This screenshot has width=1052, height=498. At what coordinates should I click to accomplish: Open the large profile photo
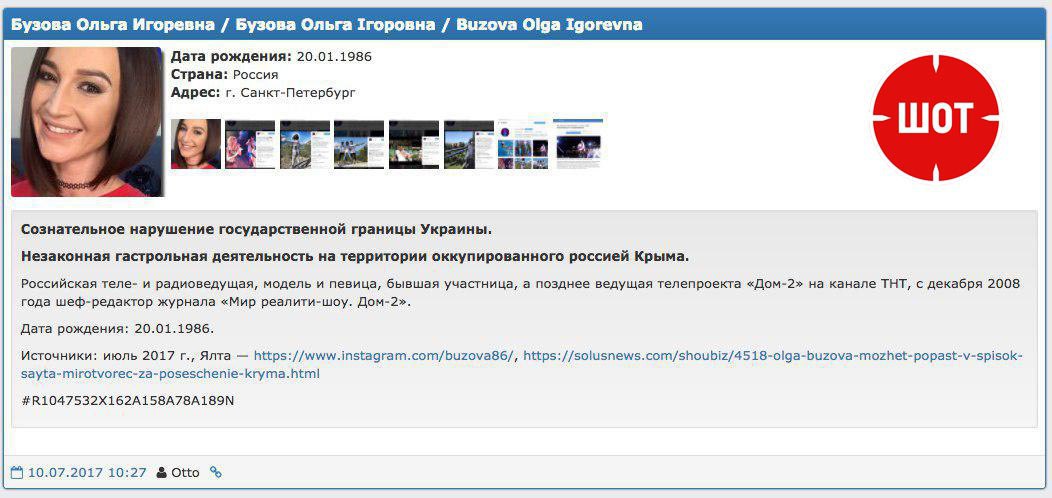click(87, 121)
